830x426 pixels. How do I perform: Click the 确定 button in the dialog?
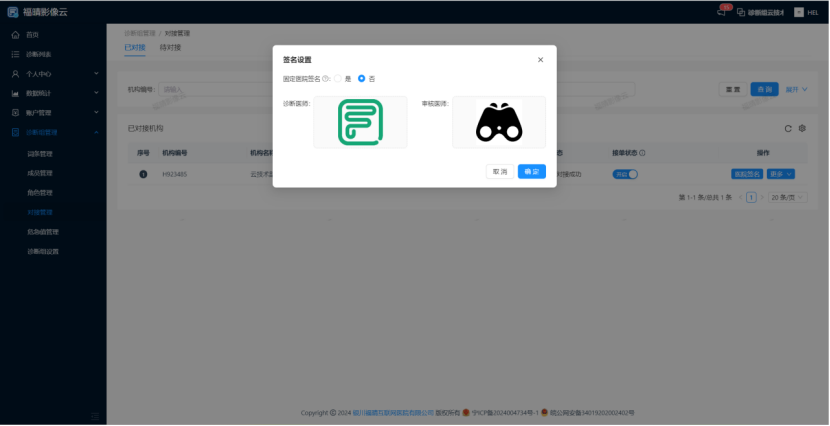click(531, 172)
